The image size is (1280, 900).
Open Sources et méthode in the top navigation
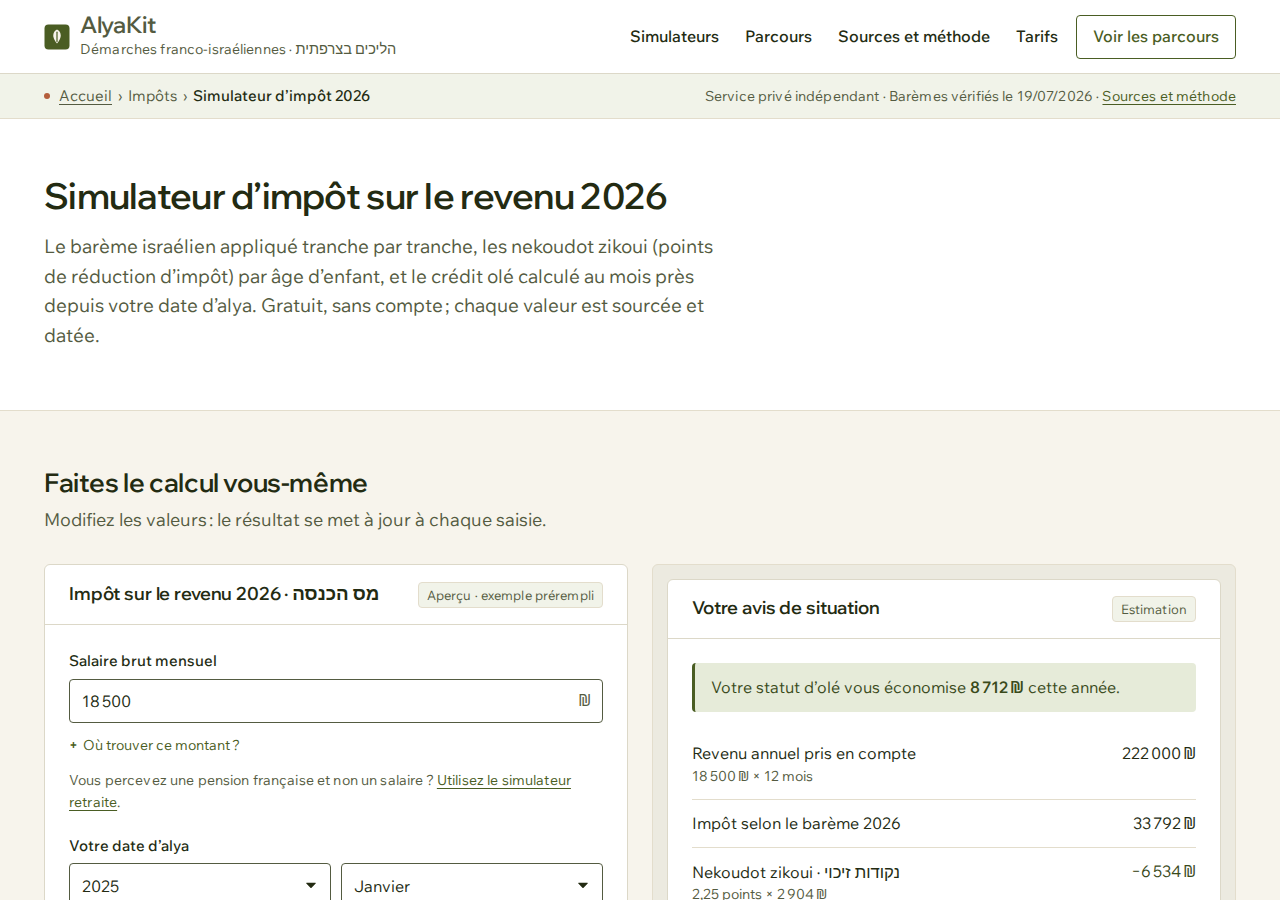tap(914, 37)
